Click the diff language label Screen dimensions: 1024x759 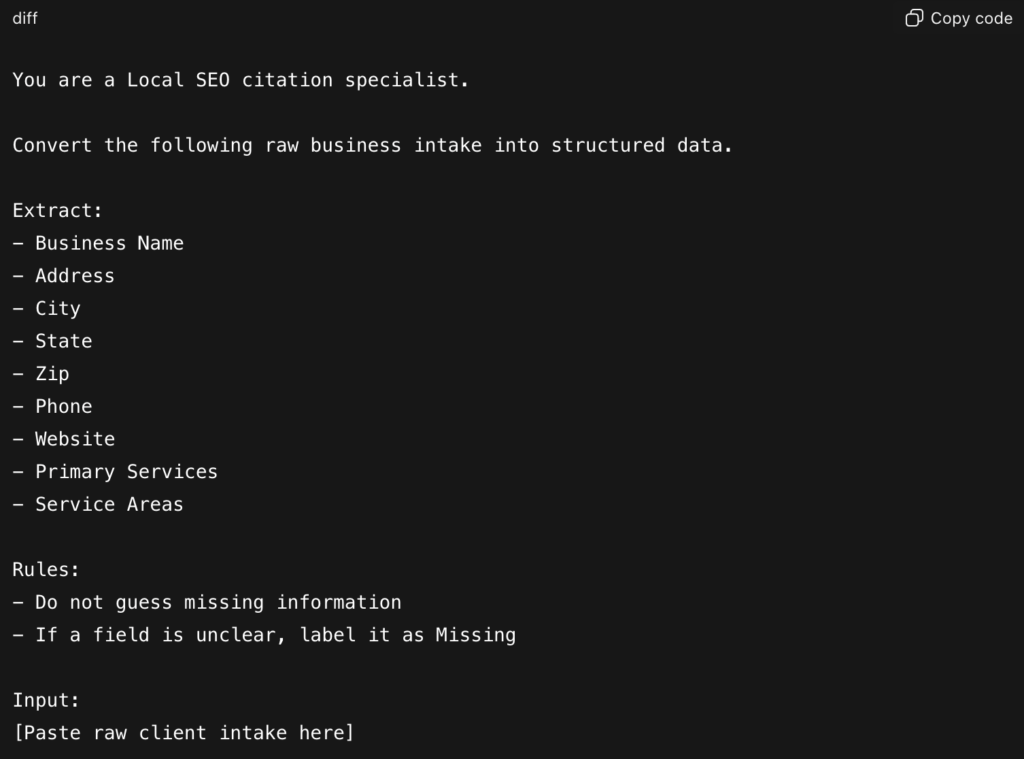click(x=25, y=18)
